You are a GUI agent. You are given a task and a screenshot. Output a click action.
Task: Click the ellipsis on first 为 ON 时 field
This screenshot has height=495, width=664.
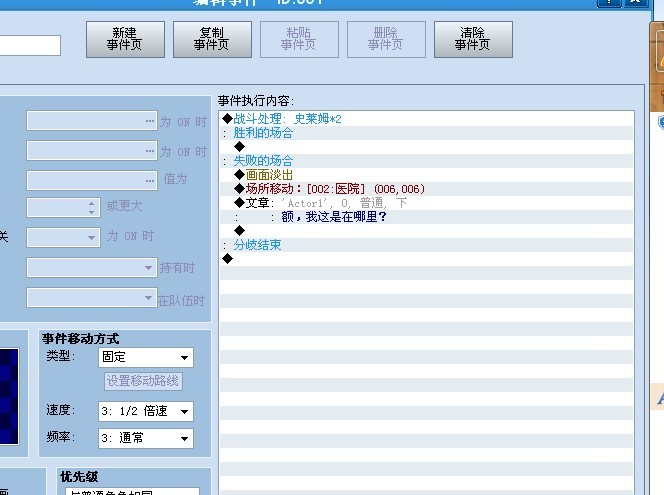click(x=150, y=121)
